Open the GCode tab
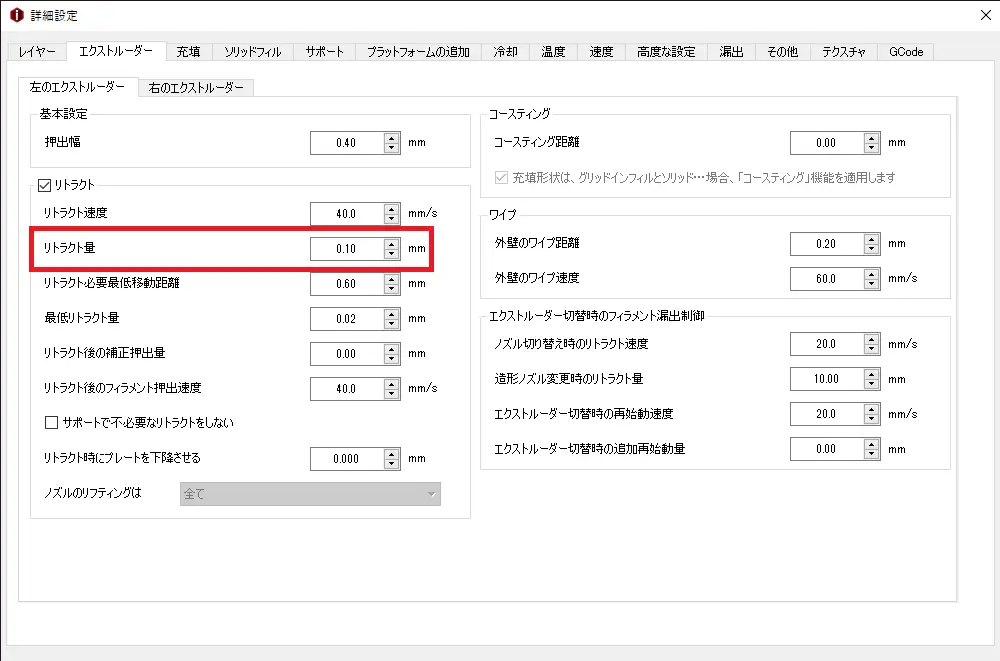Image resolution: width=1000 pixels, height=661 pixels. [x=906, y=52]
